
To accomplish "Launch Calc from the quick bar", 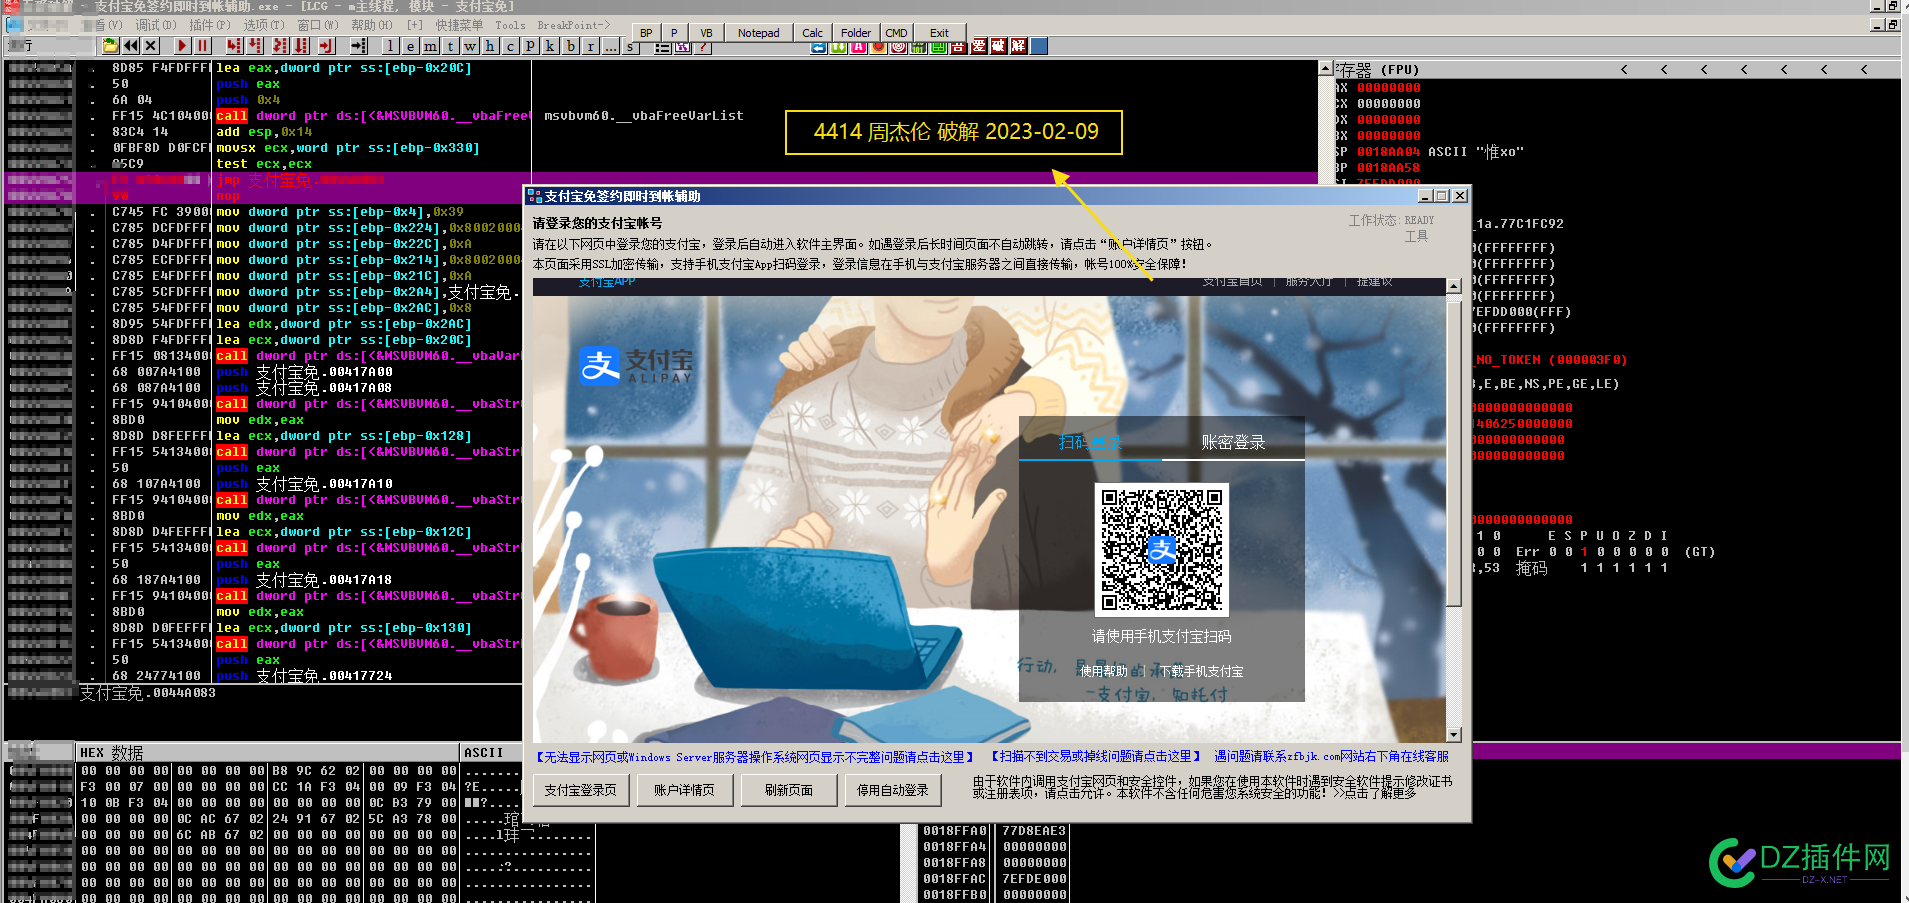I will click(812, 33).
